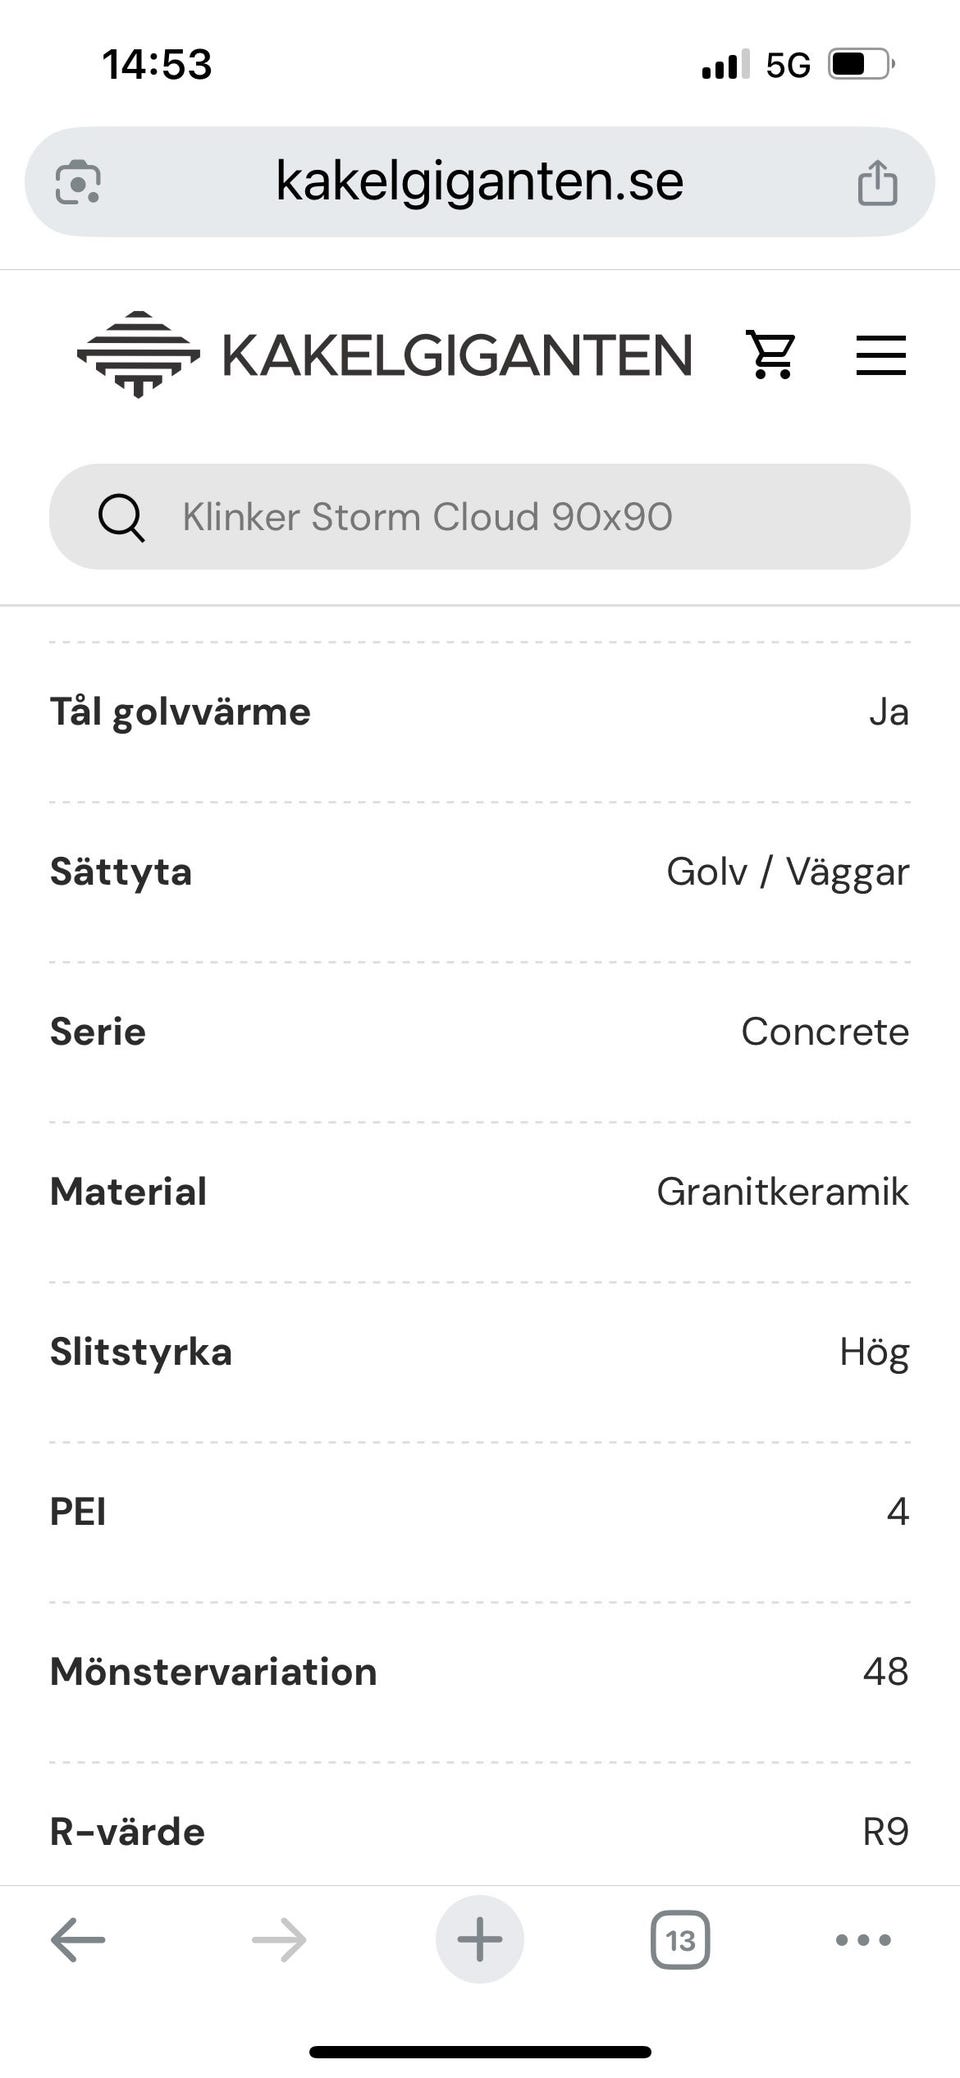This screenshot has width=960, height=2078.
Task: Go back to previous page
Action: tap(78, 1940)
